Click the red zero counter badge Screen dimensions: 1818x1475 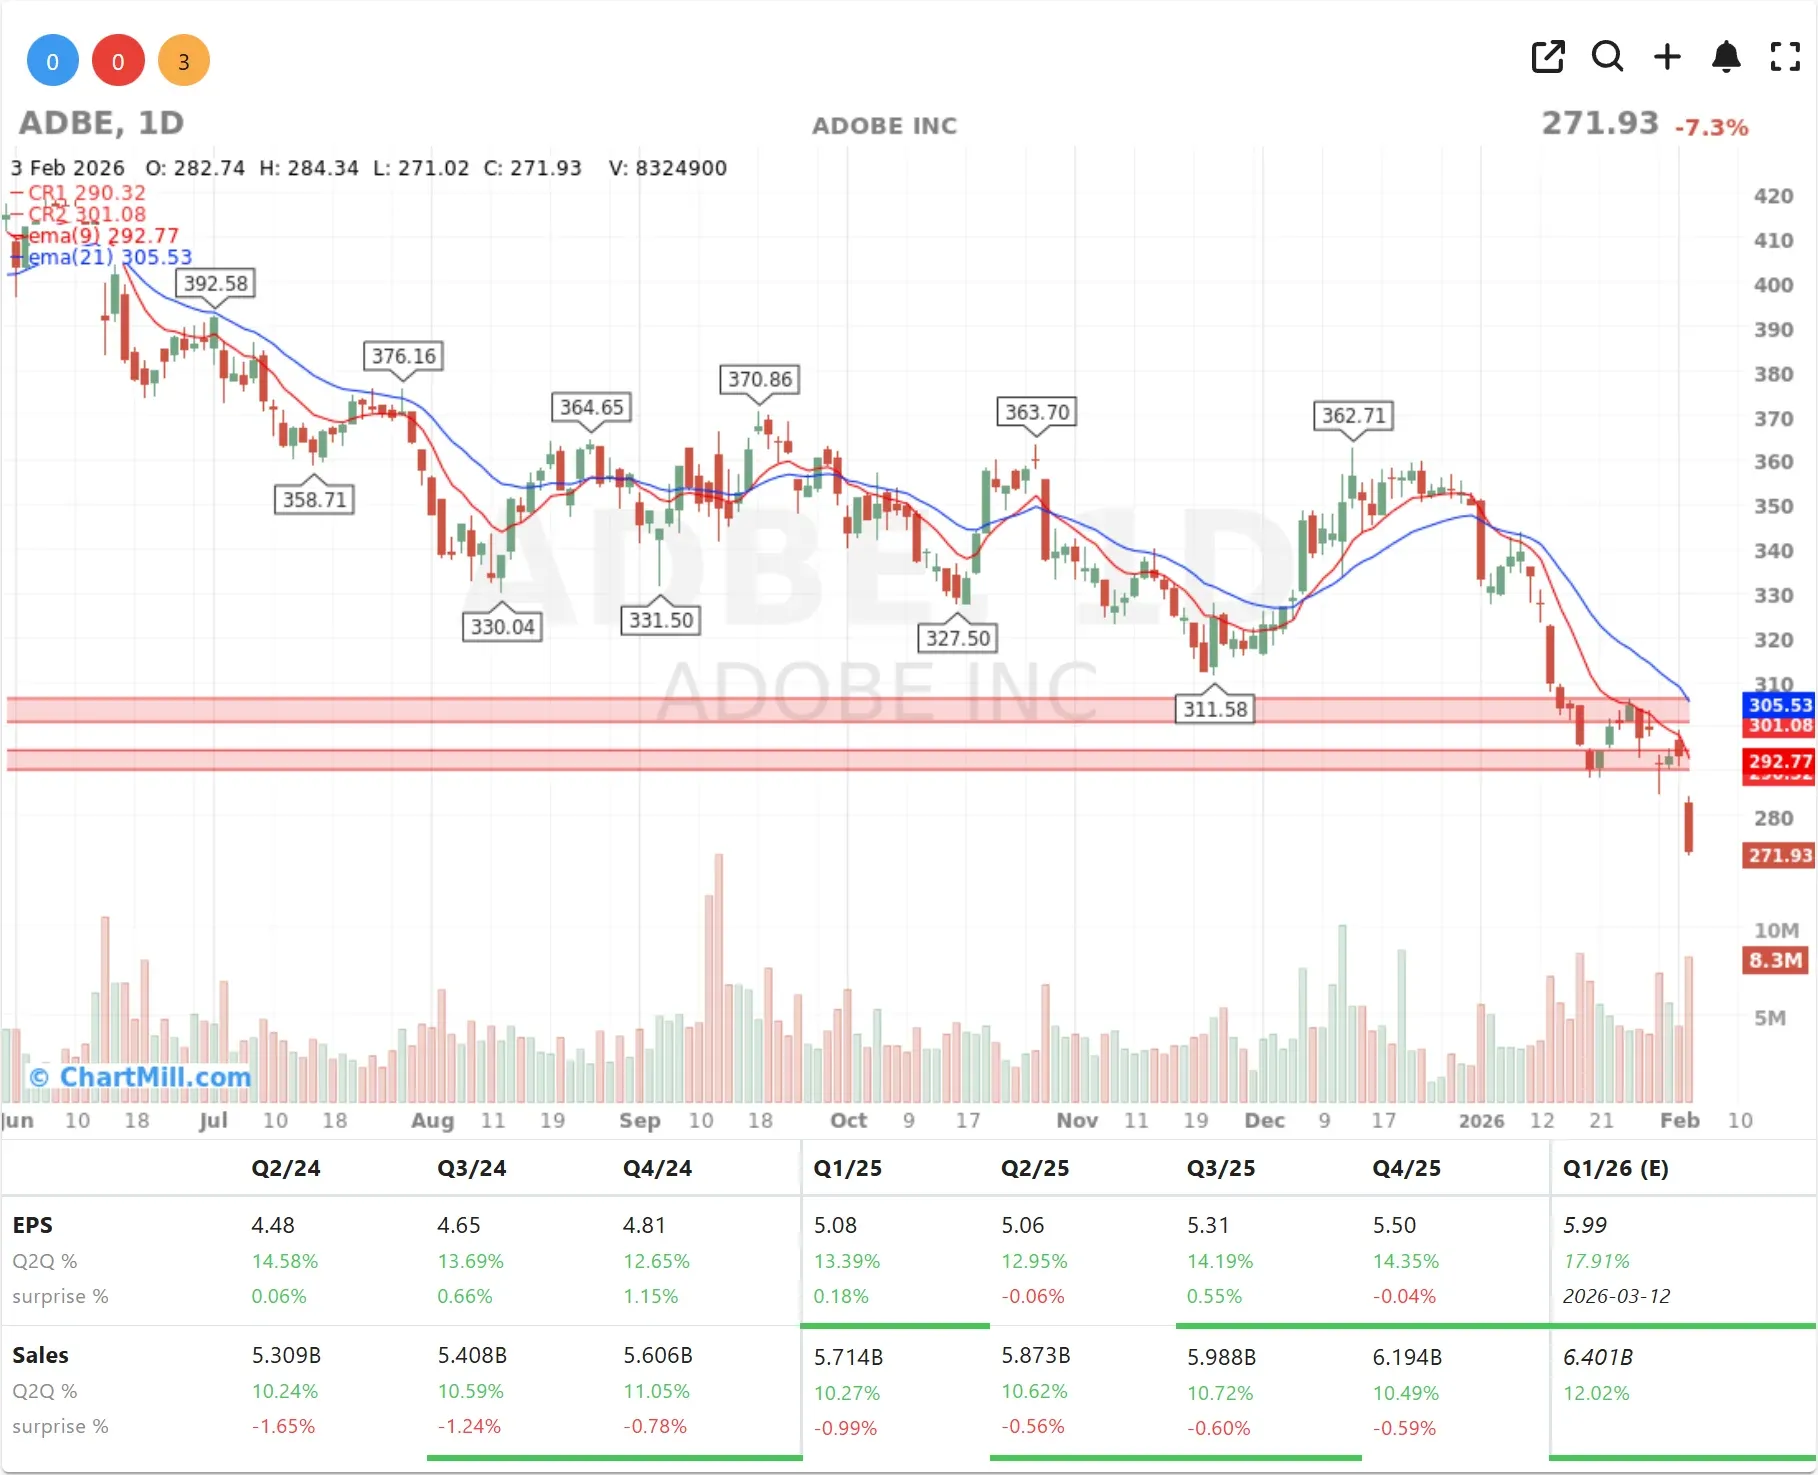point(118,60)
